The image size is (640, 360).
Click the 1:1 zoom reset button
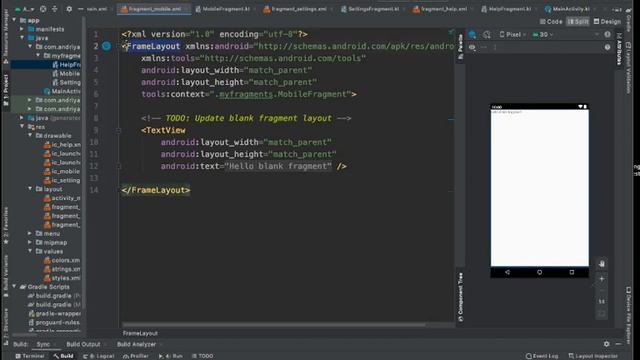coord(602,302)
